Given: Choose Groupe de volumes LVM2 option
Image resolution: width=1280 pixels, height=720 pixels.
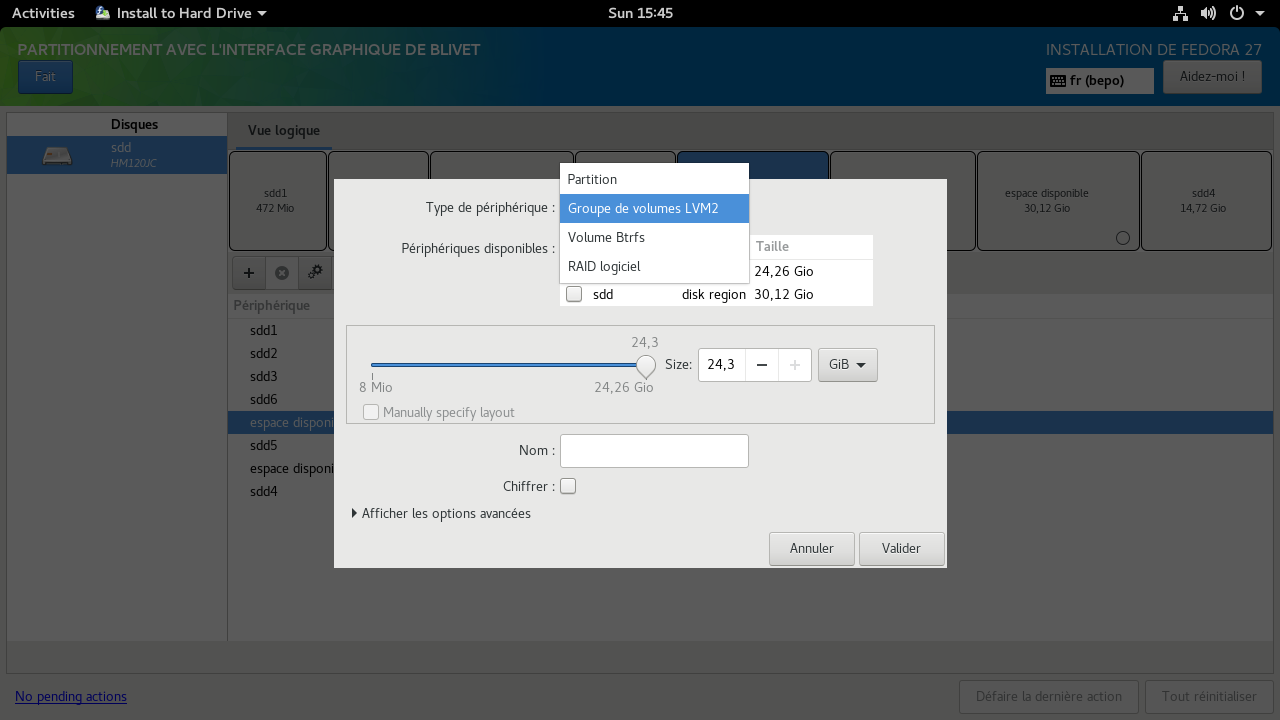Looking at the screenshot, I should (654, 208).
